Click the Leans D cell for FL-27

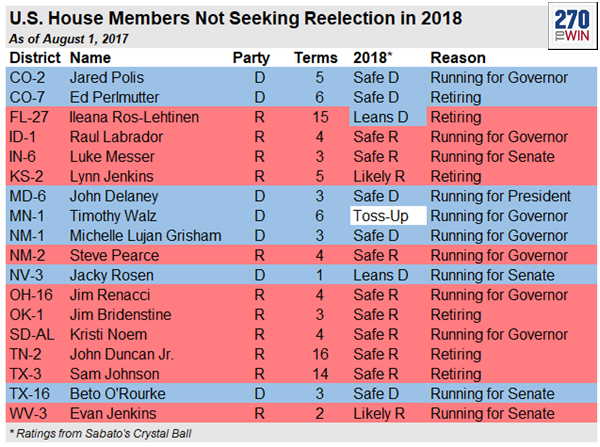(388, 117)
